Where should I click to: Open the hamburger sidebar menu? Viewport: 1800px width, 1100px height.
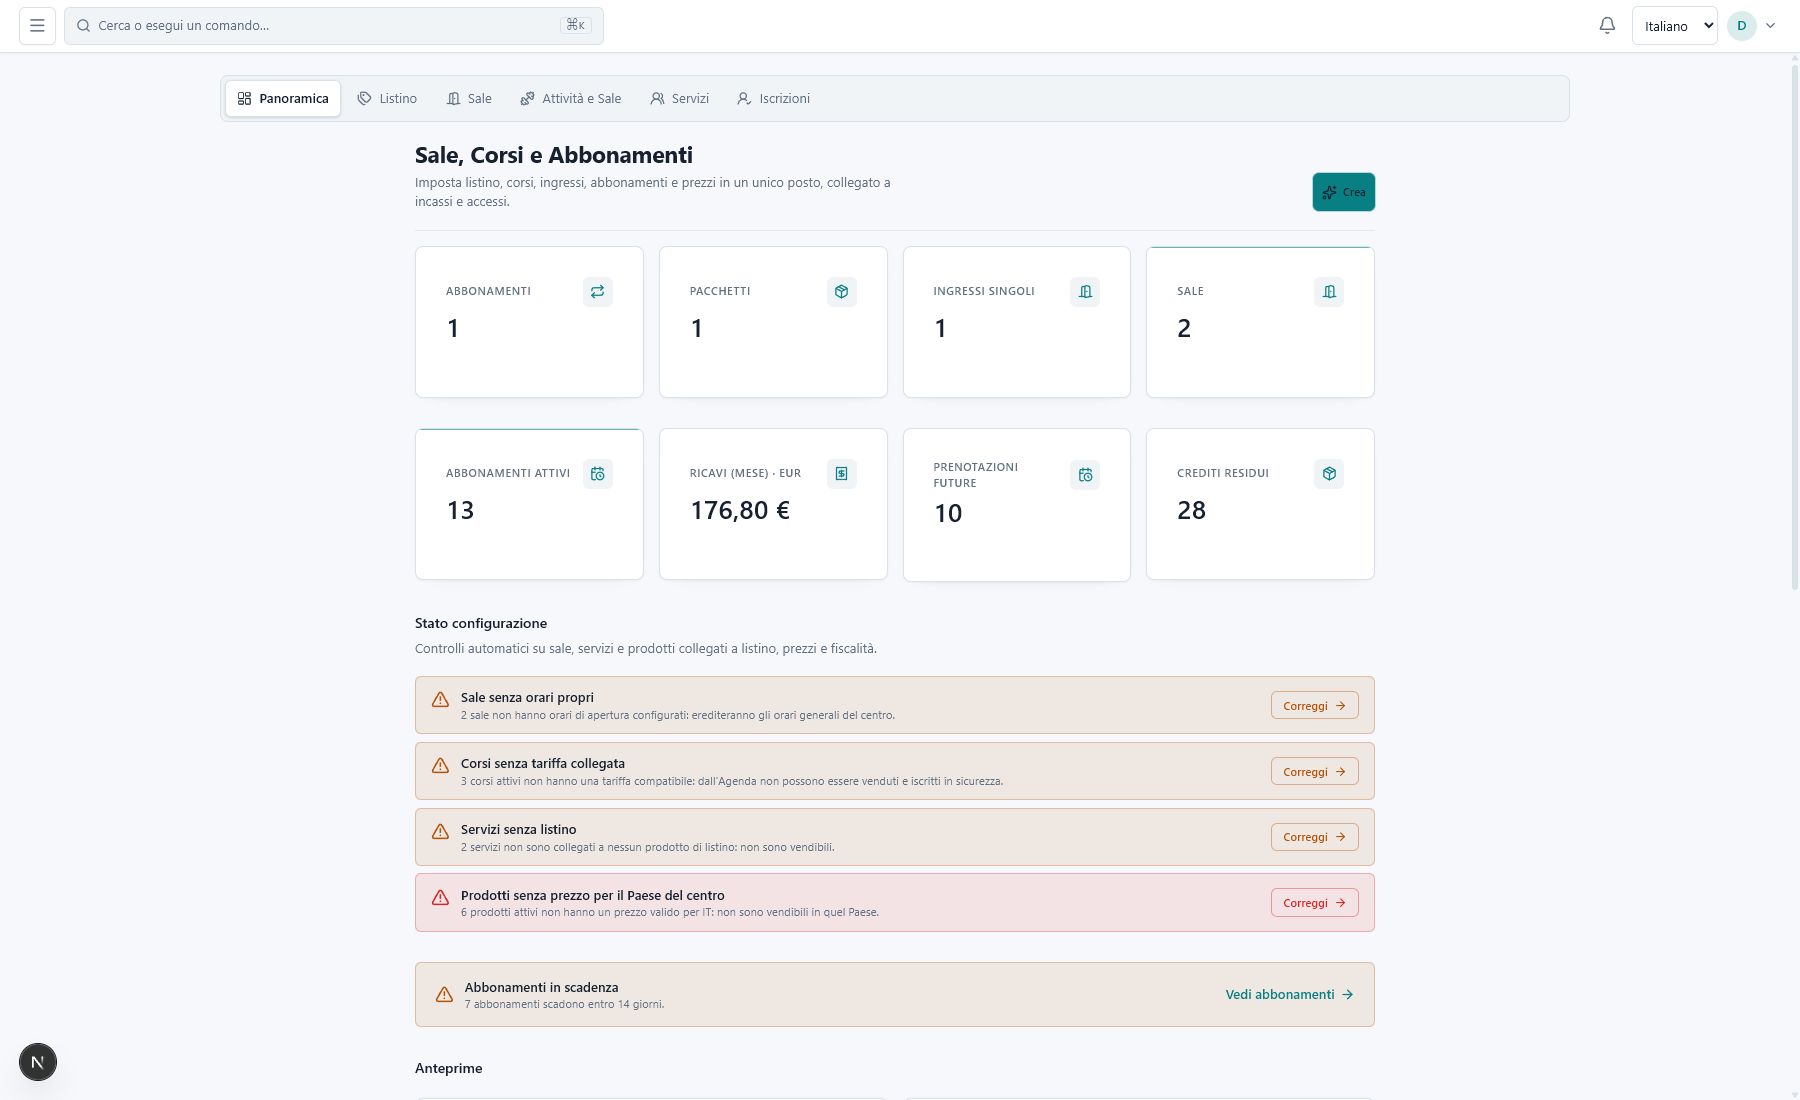click(x=37, y=26)
